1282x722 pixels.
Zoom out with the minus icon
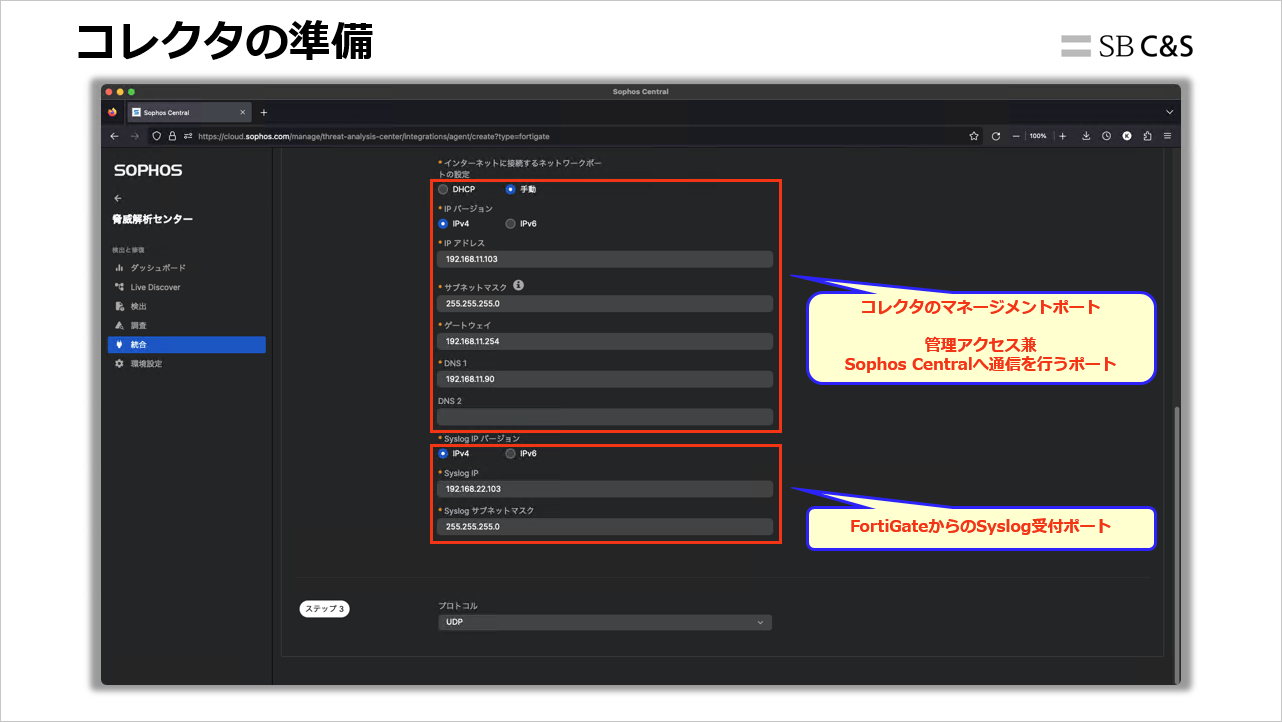point(1016,136)
